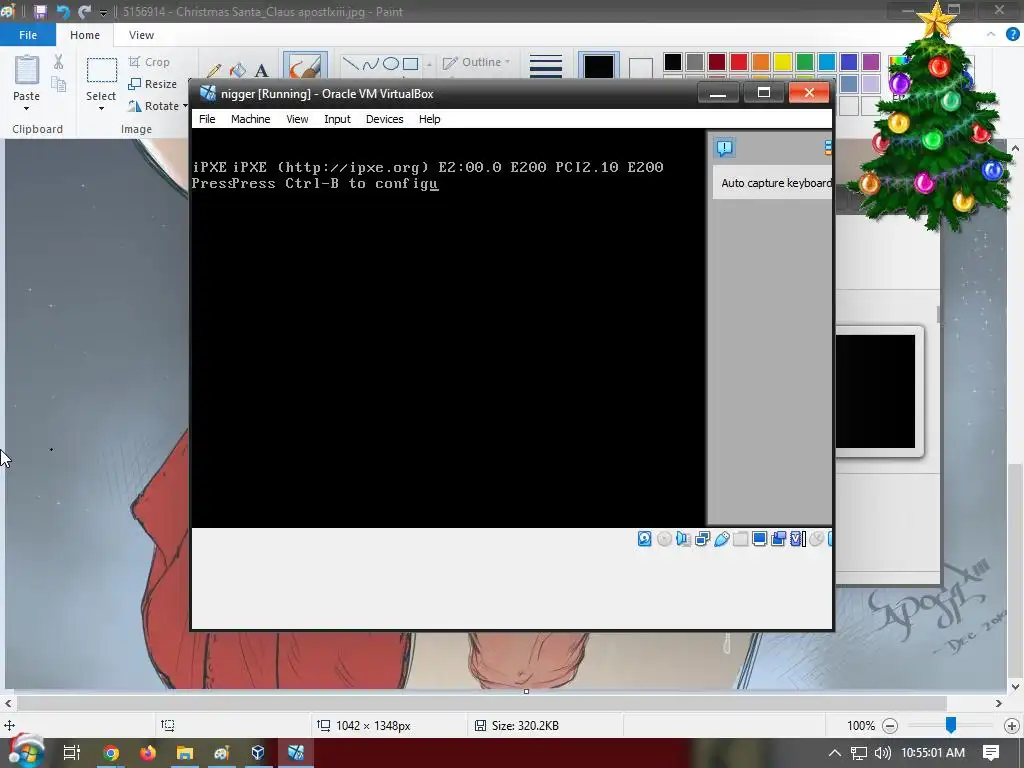Click the hard disk activity icon in VirtualBox

tap(645, 539)
